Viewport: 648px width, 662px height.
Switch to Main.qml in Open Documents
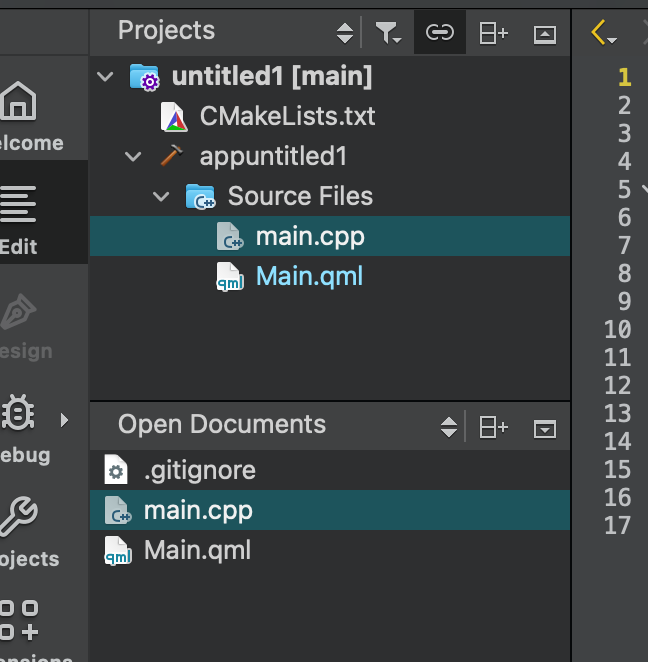pos(196,550)
